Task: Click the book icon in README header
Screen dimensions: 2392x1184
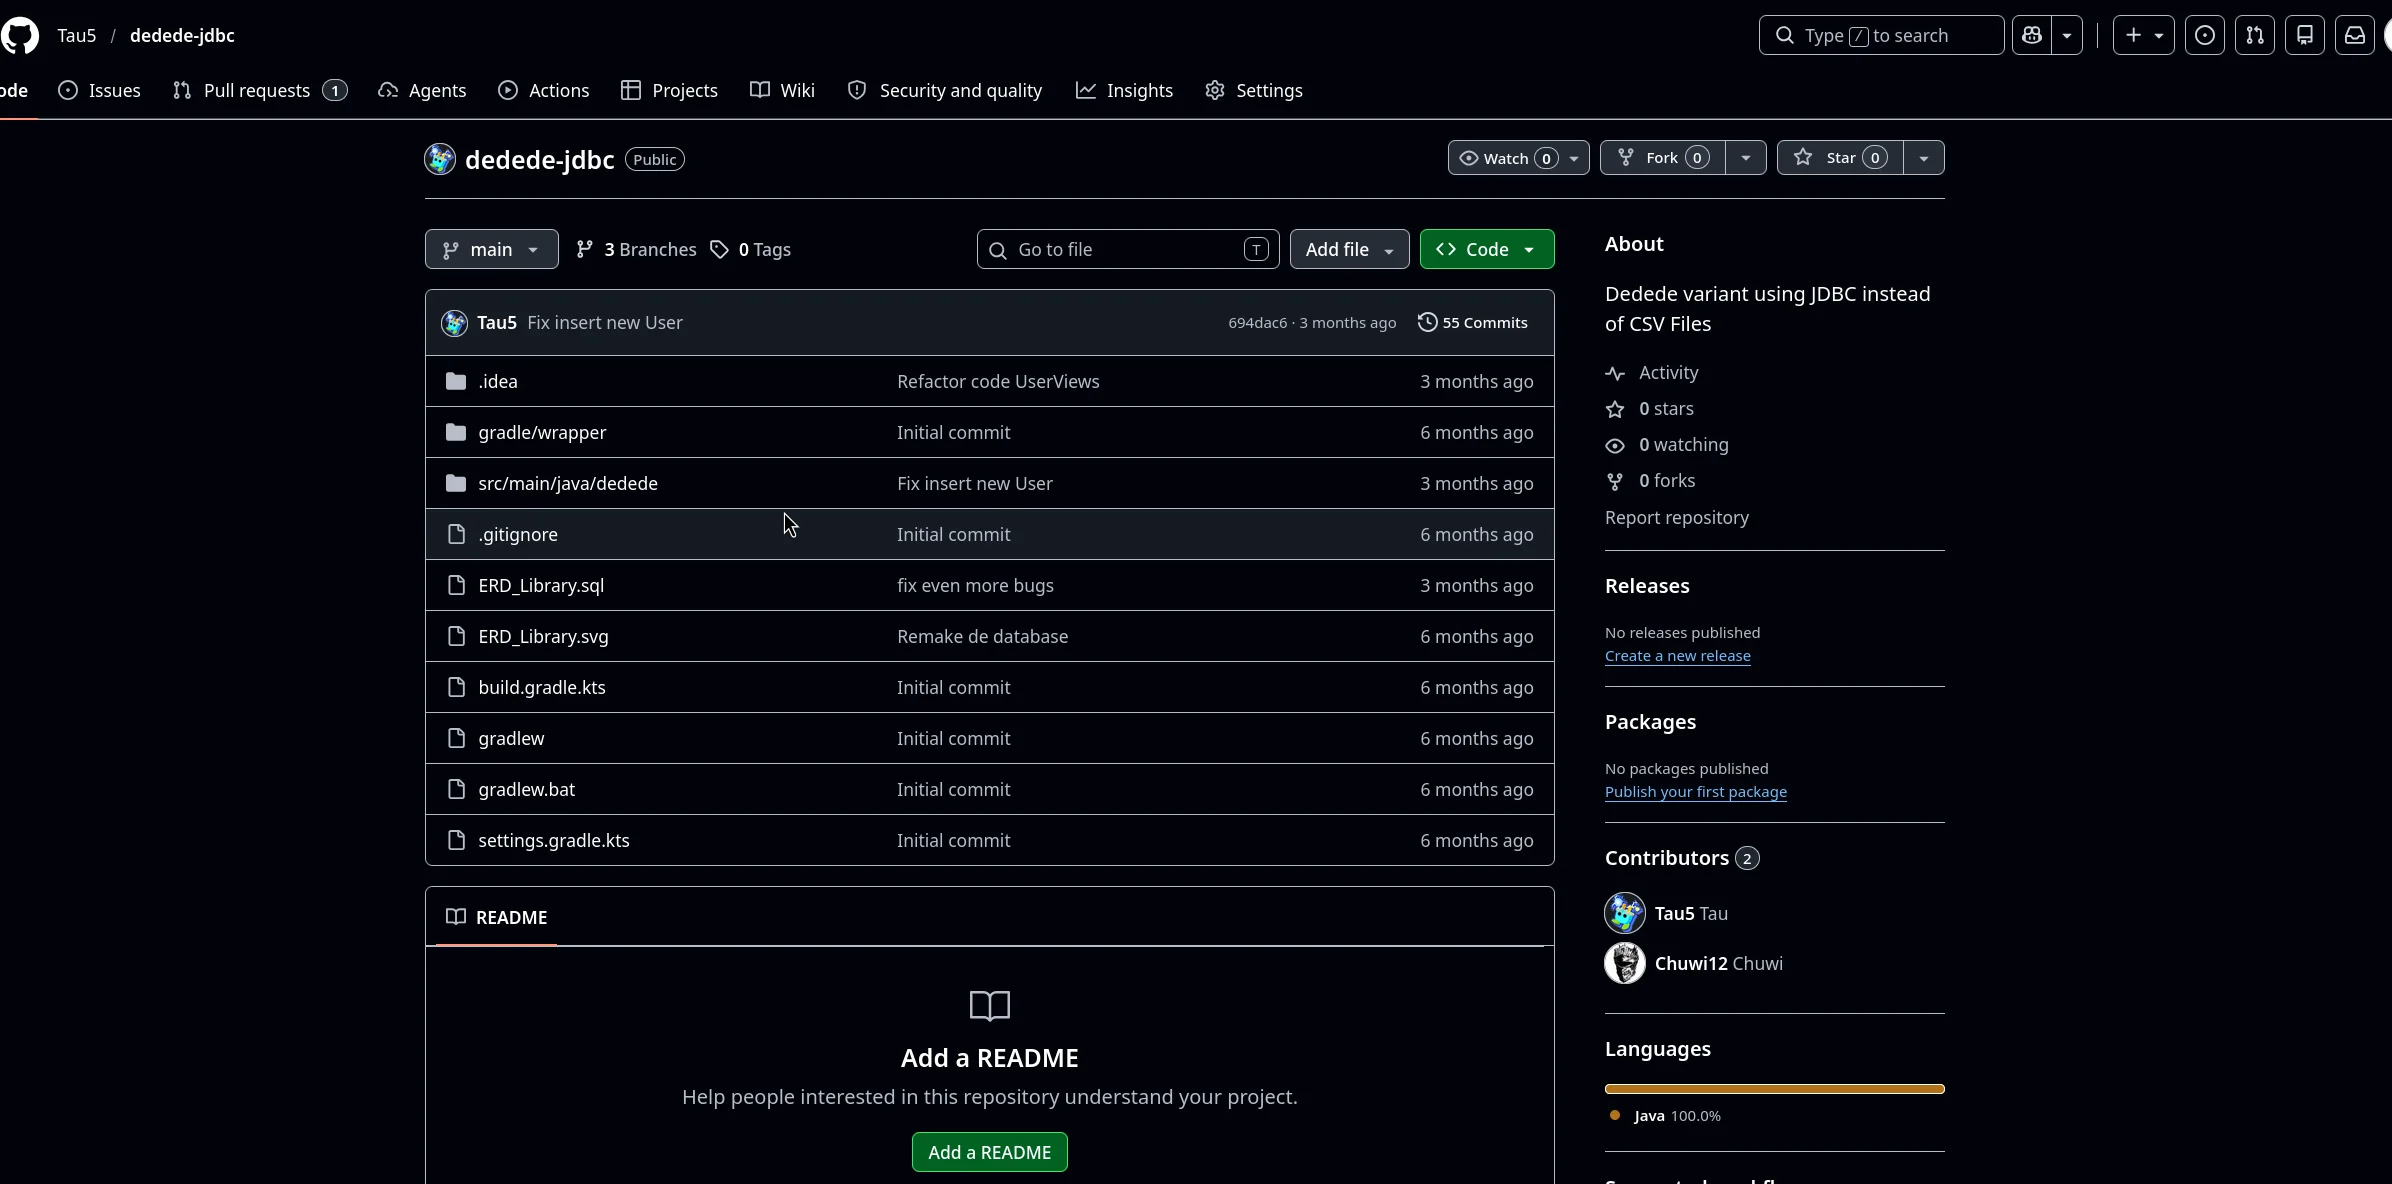Action: coord(456,917)
